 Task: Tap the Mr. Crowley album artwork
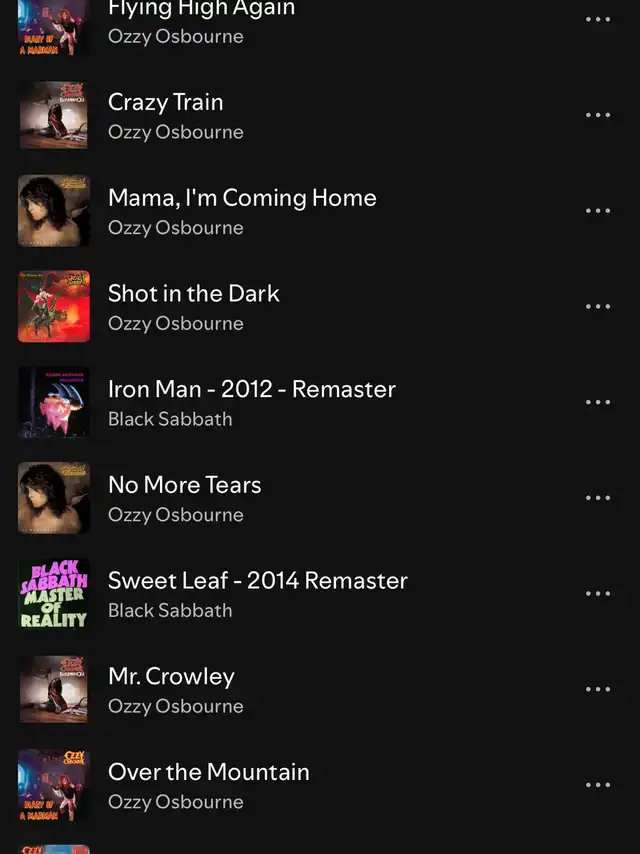54,689
